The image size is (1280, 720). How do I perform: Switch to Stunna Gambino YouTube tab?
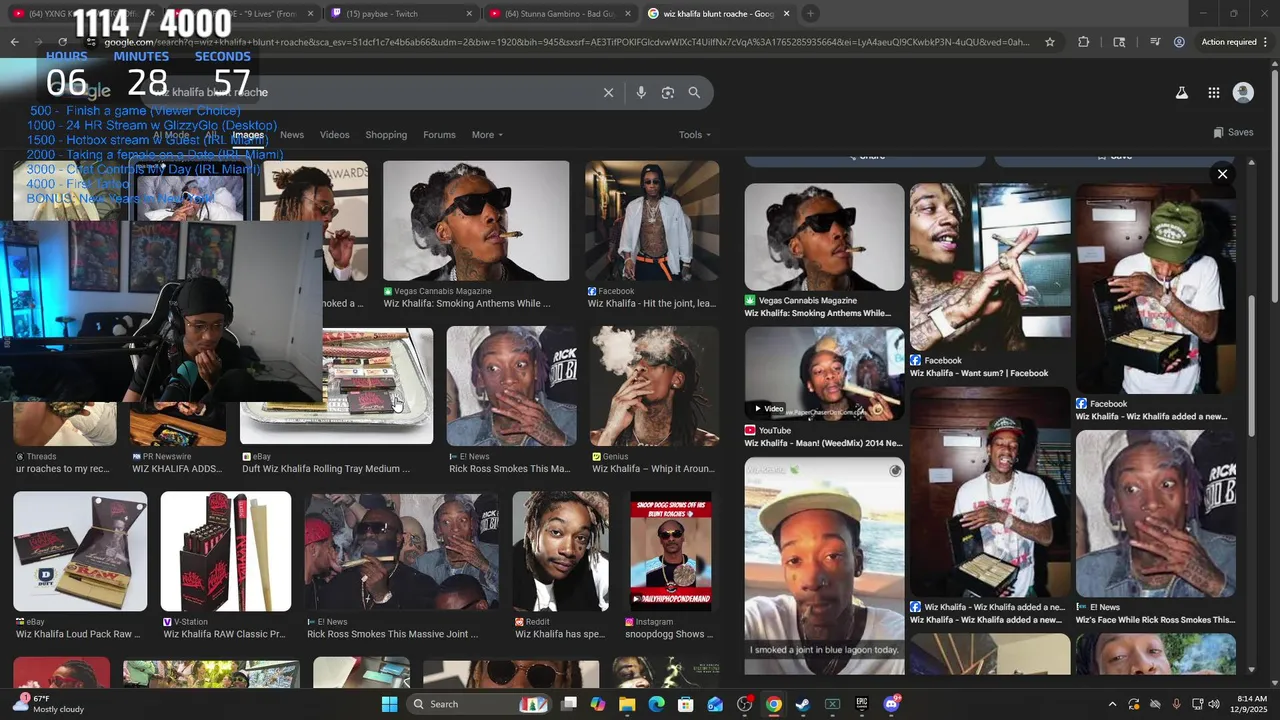click(560, 14)
